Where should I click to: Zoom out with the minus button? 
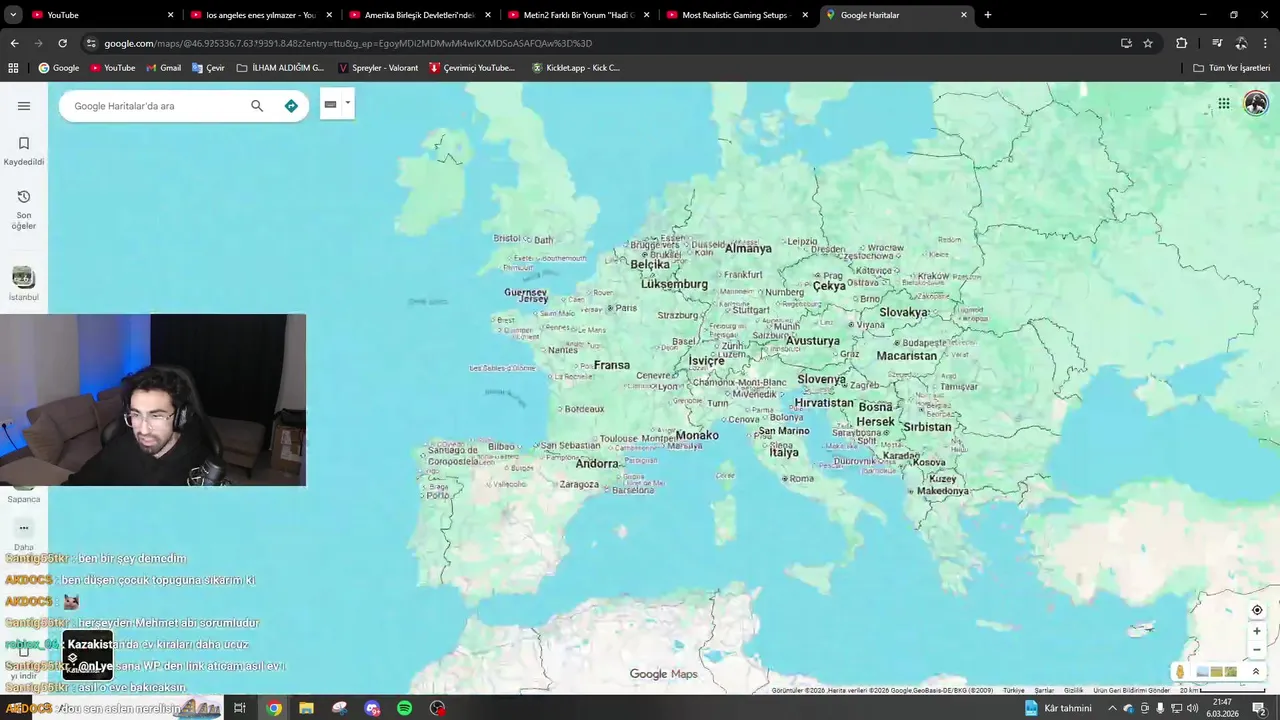(x=1257, y=649)
